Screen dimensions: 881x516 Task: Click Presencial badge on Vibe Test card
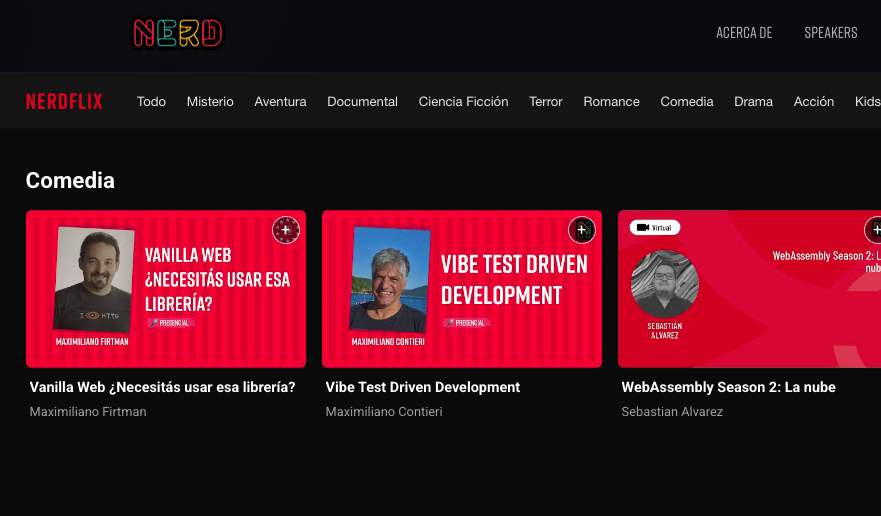(467, 323)
